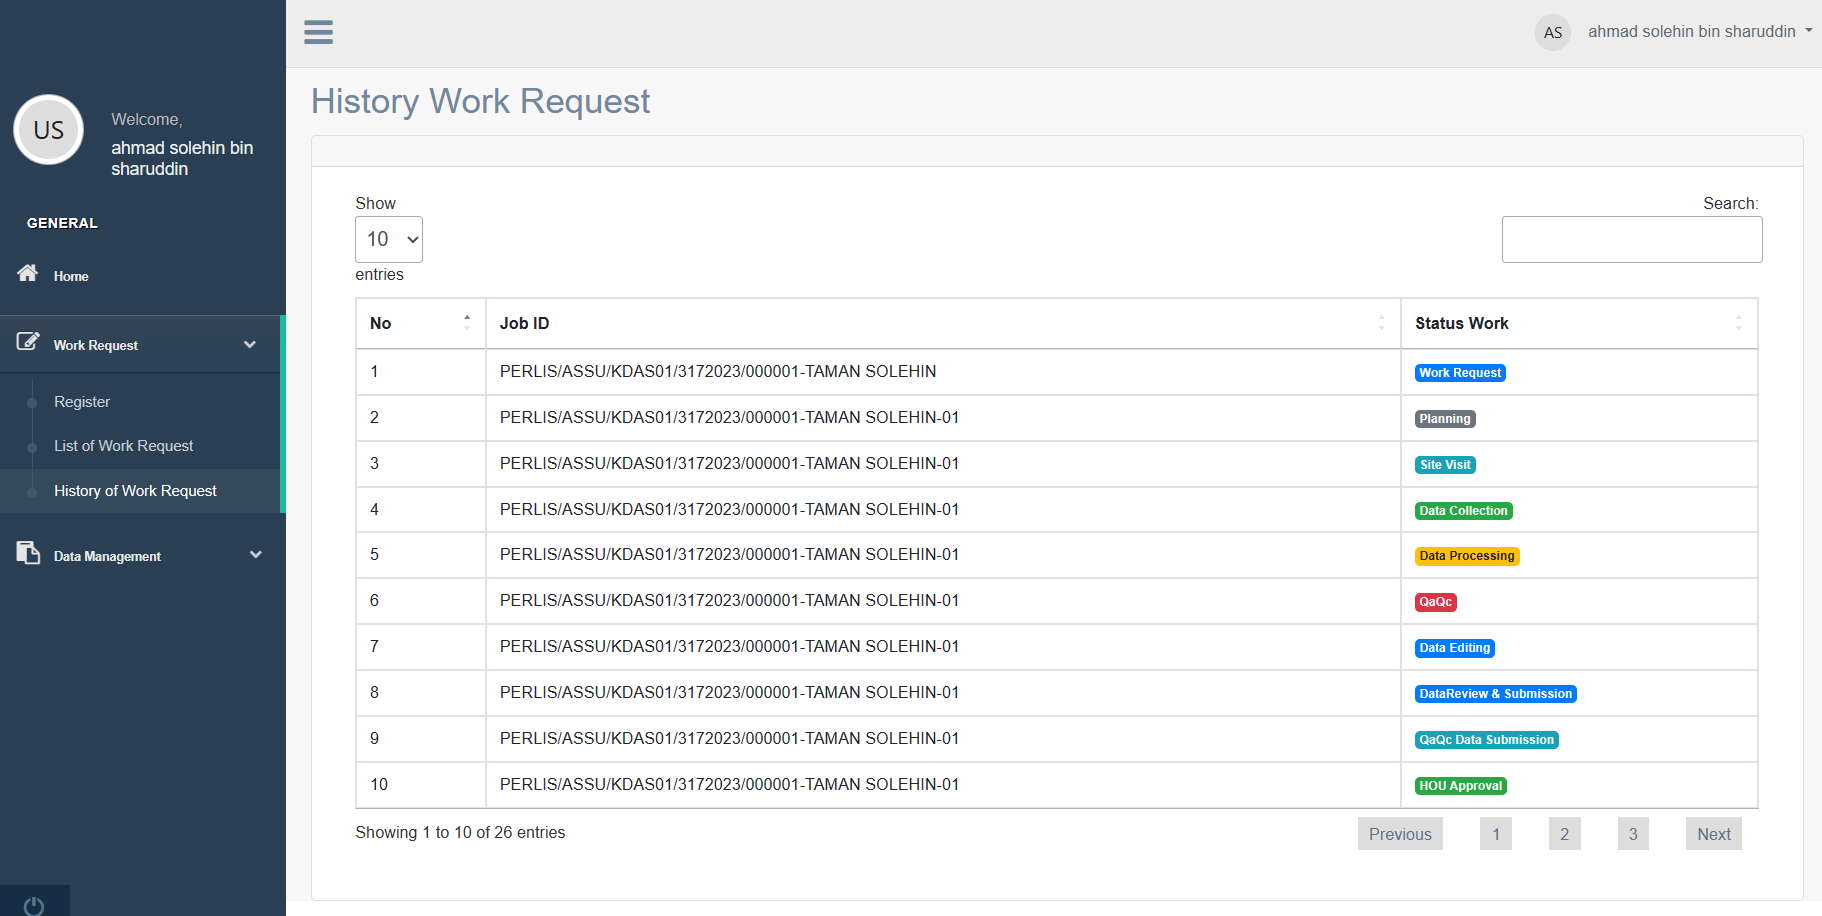1822x916 pixels.
Task: Expand the Data Management chevron
Action: [x=255, y=555]
